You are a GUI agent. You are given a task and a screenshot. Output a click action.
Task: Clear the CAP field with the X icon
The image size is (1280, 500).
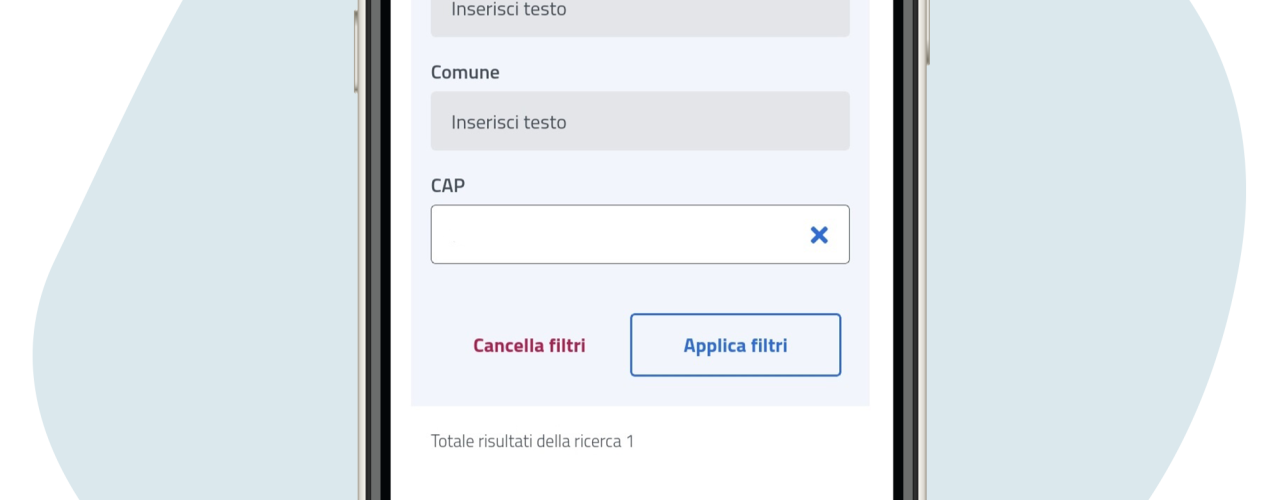coord(819,235)
